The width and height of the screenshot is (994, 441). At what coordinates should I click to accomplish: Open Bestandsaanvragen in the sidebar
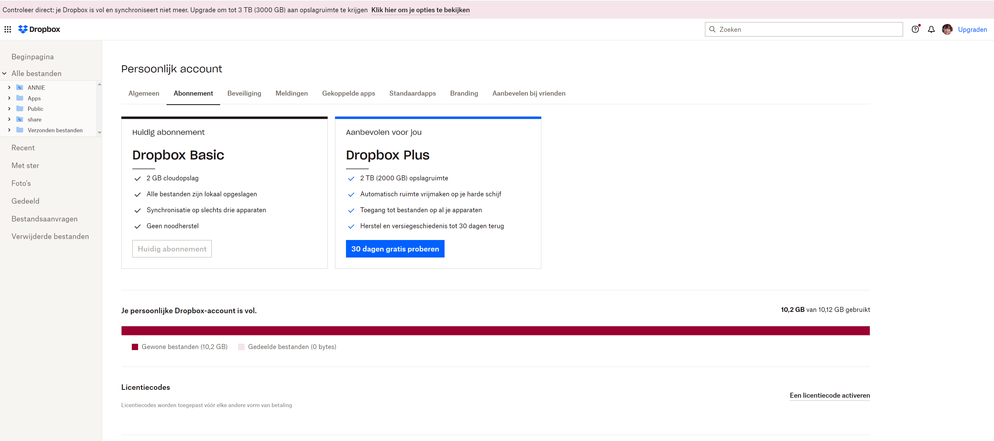(44, 219)
